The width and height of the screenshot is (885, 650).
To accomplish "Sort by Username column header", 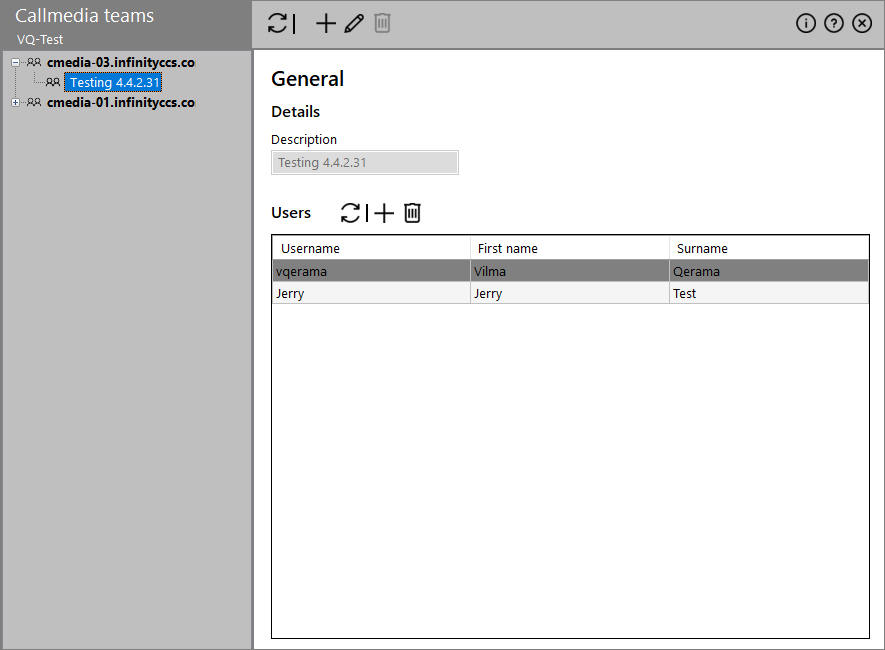I will pos(371,248).
